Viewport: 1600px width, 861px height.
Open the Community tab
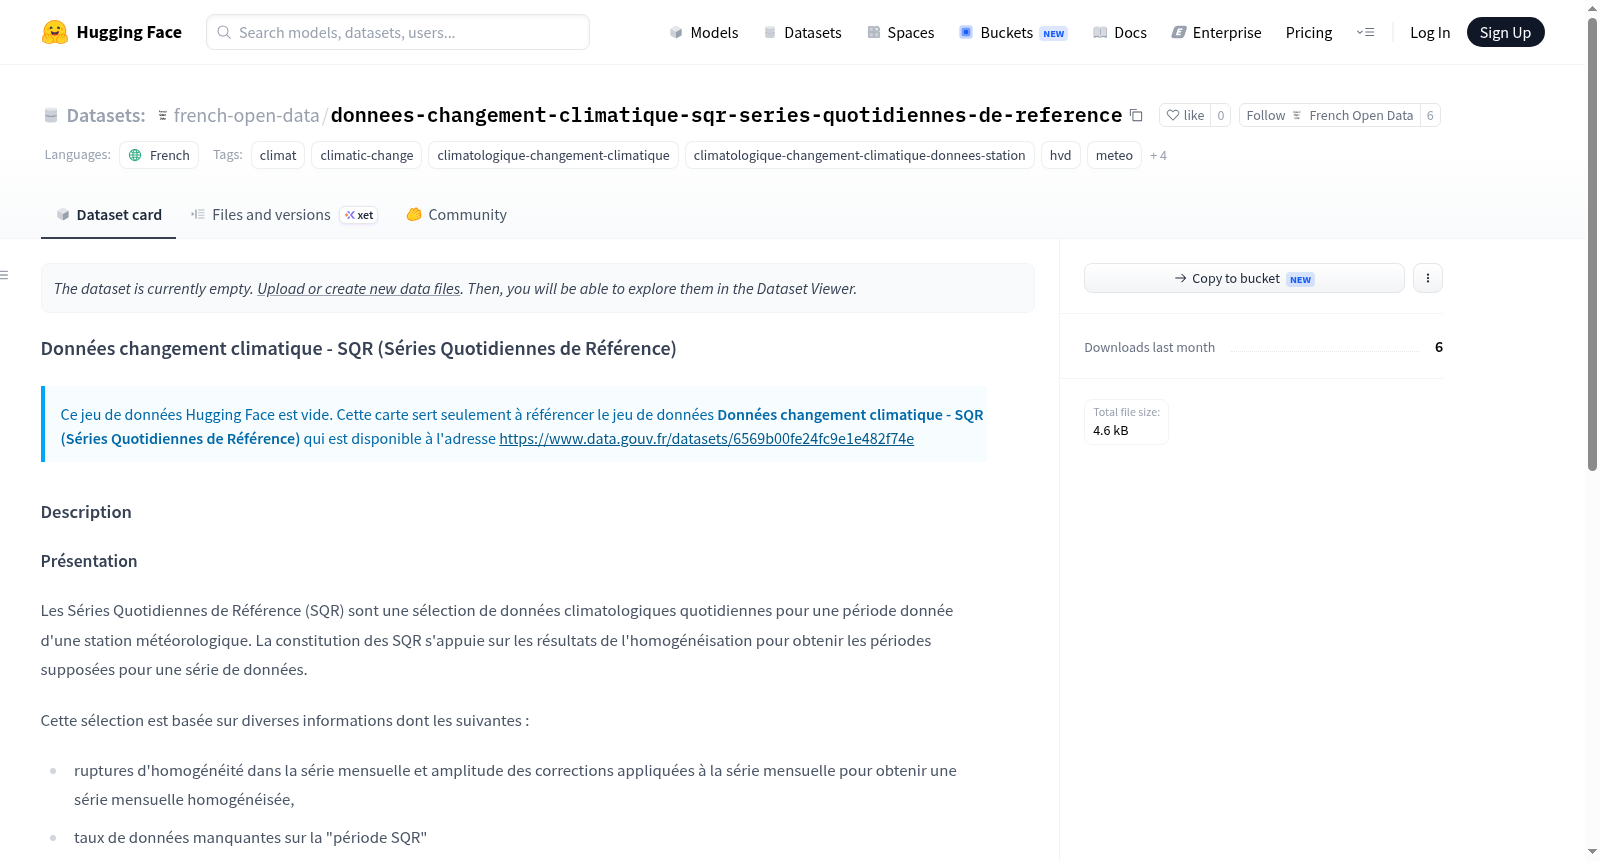[x=456, y=215]
